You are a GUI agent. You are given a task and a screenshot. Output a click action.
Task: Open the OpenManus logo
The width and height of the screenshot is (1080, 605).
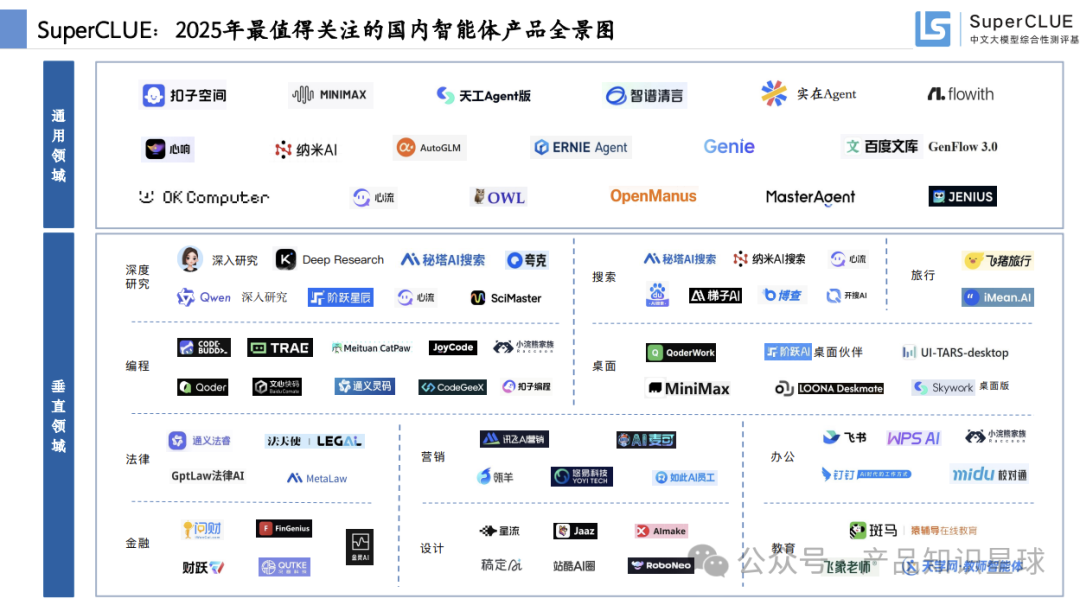click(653, 196)
